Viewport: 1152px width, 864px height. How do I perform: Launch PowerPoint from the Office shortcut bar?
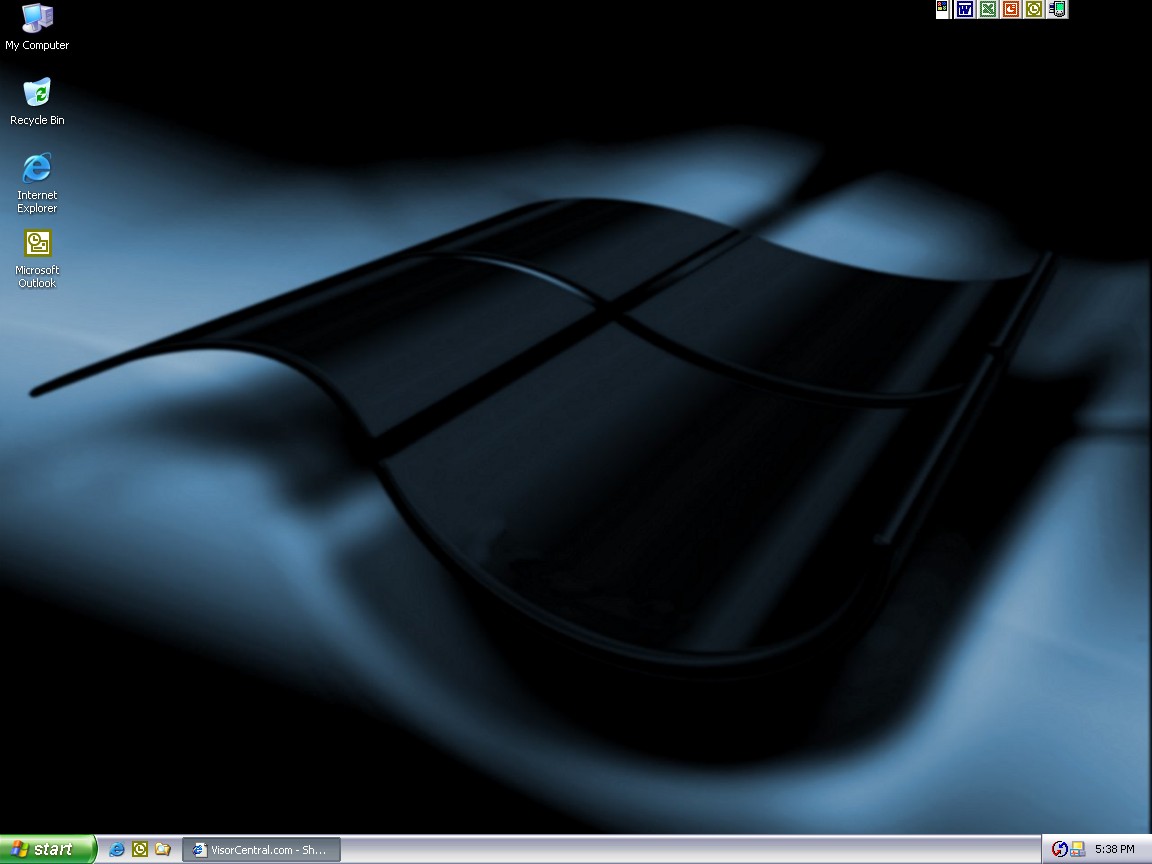pos(1011,9)
